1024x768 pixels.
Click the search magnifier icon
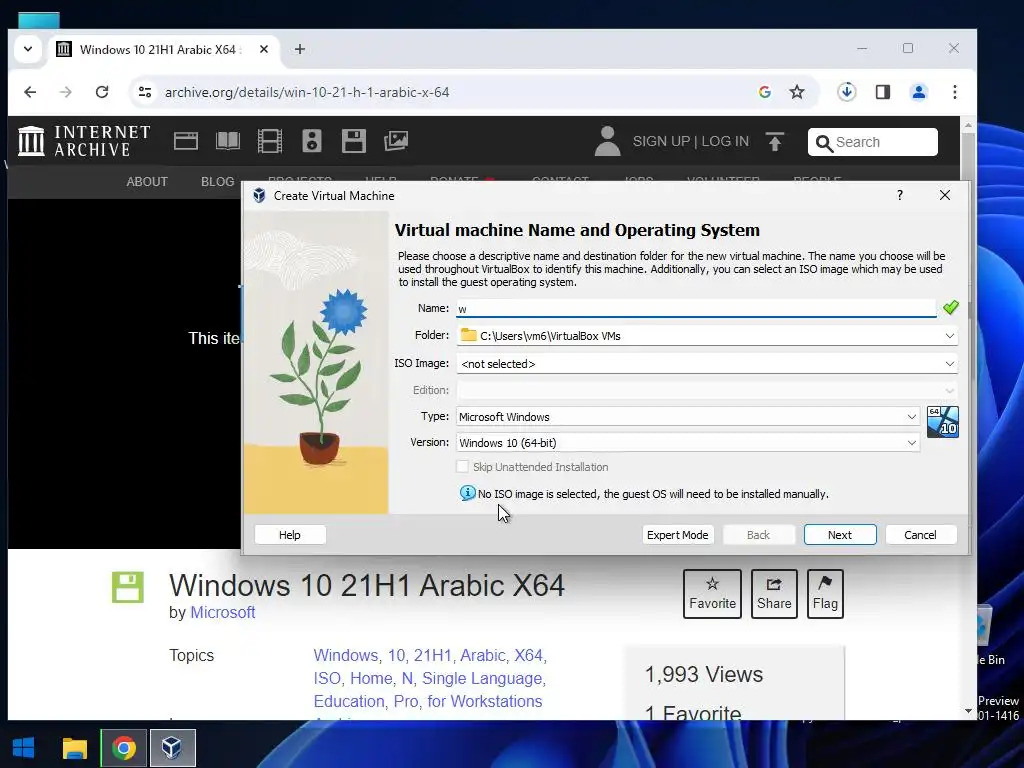click(824, 143)
